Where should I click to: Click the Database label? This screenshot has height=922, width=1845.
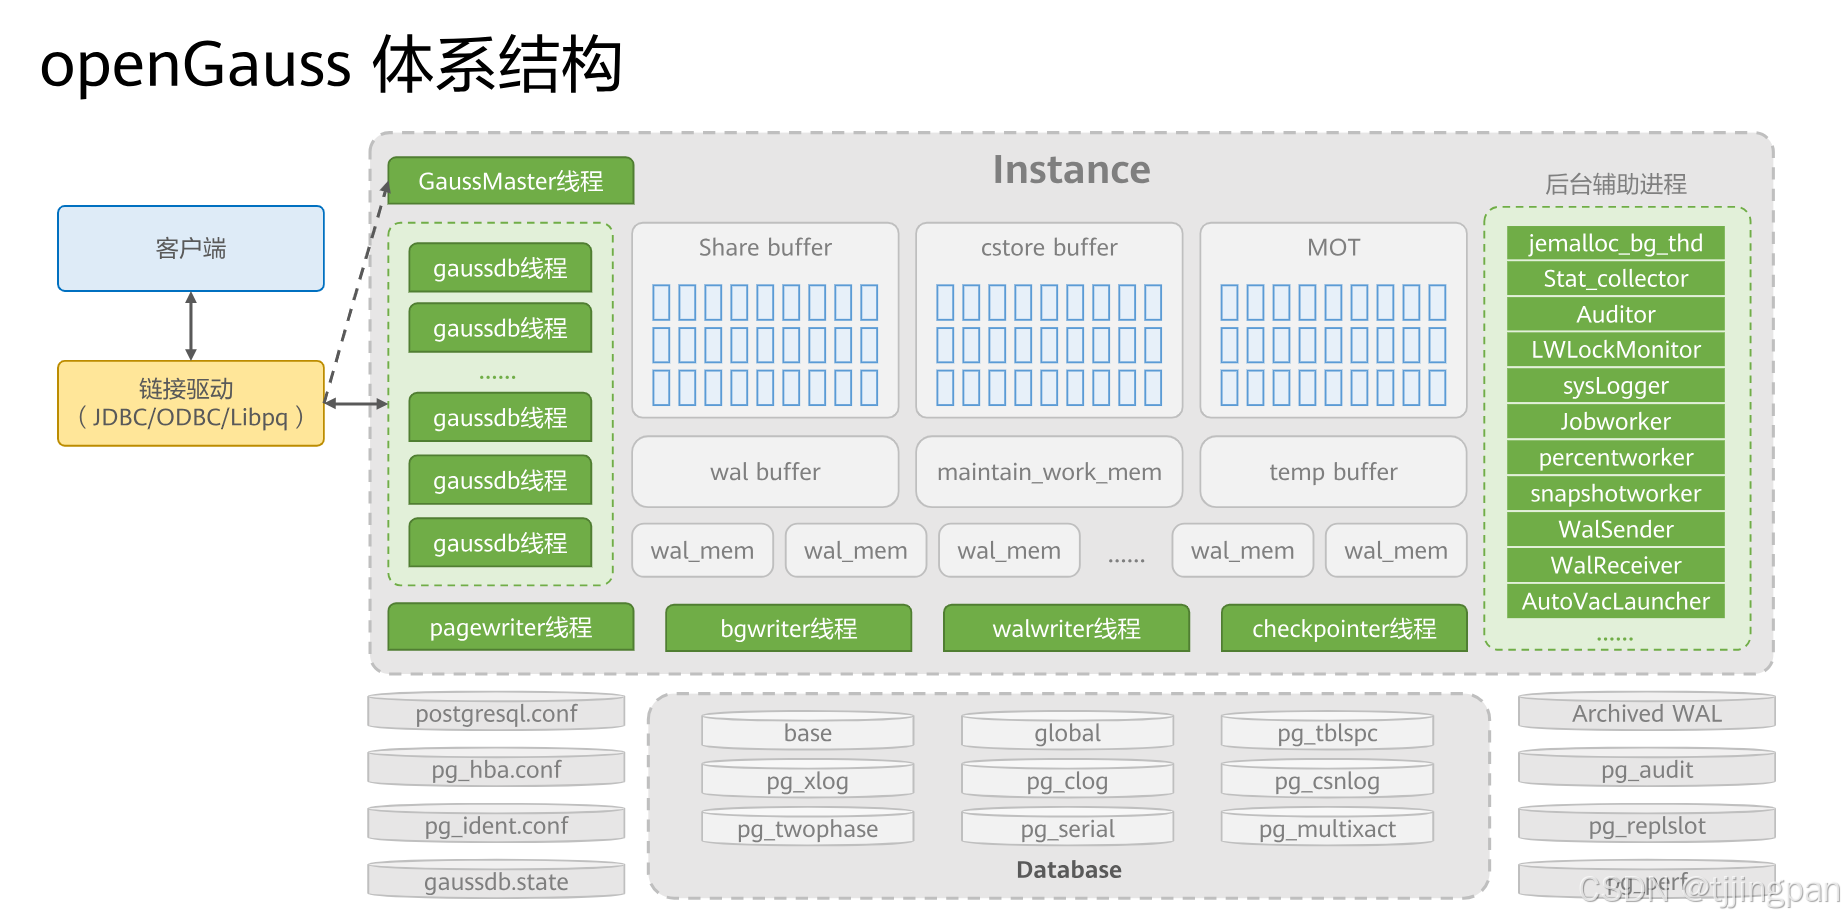1069,870
